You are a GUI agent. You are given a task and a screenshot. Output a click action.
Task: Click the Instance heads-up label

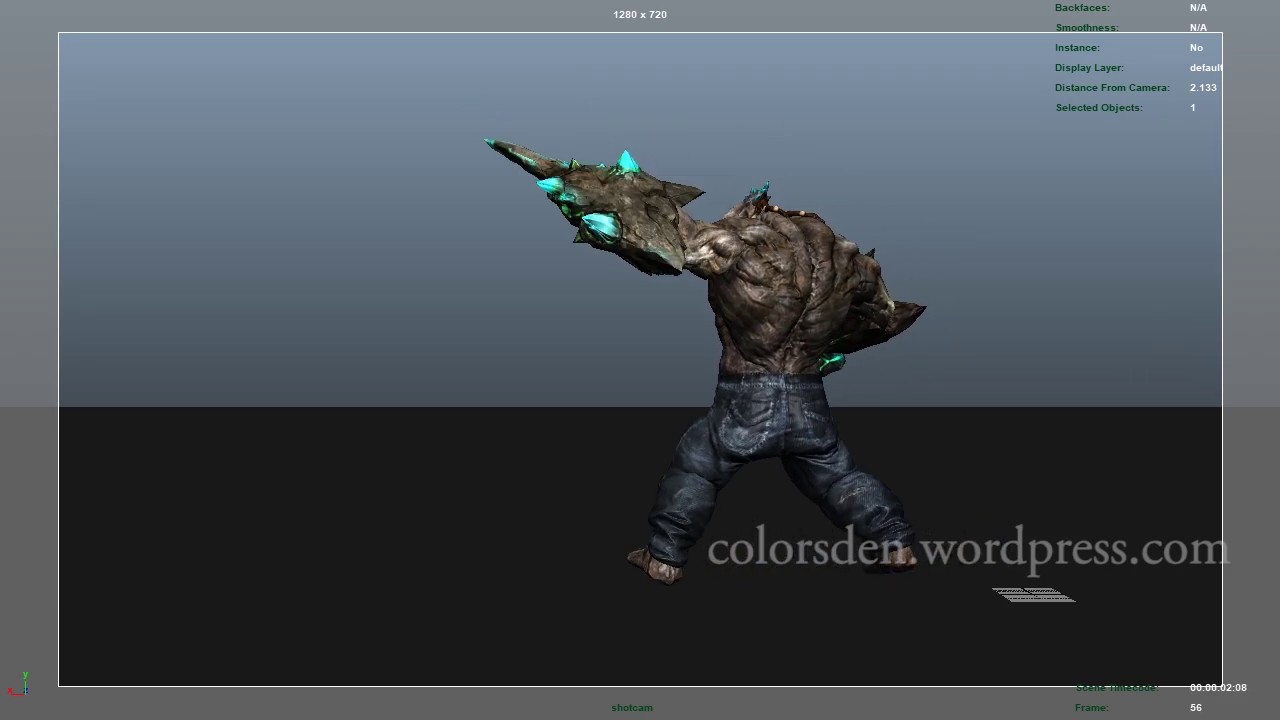1077,48
